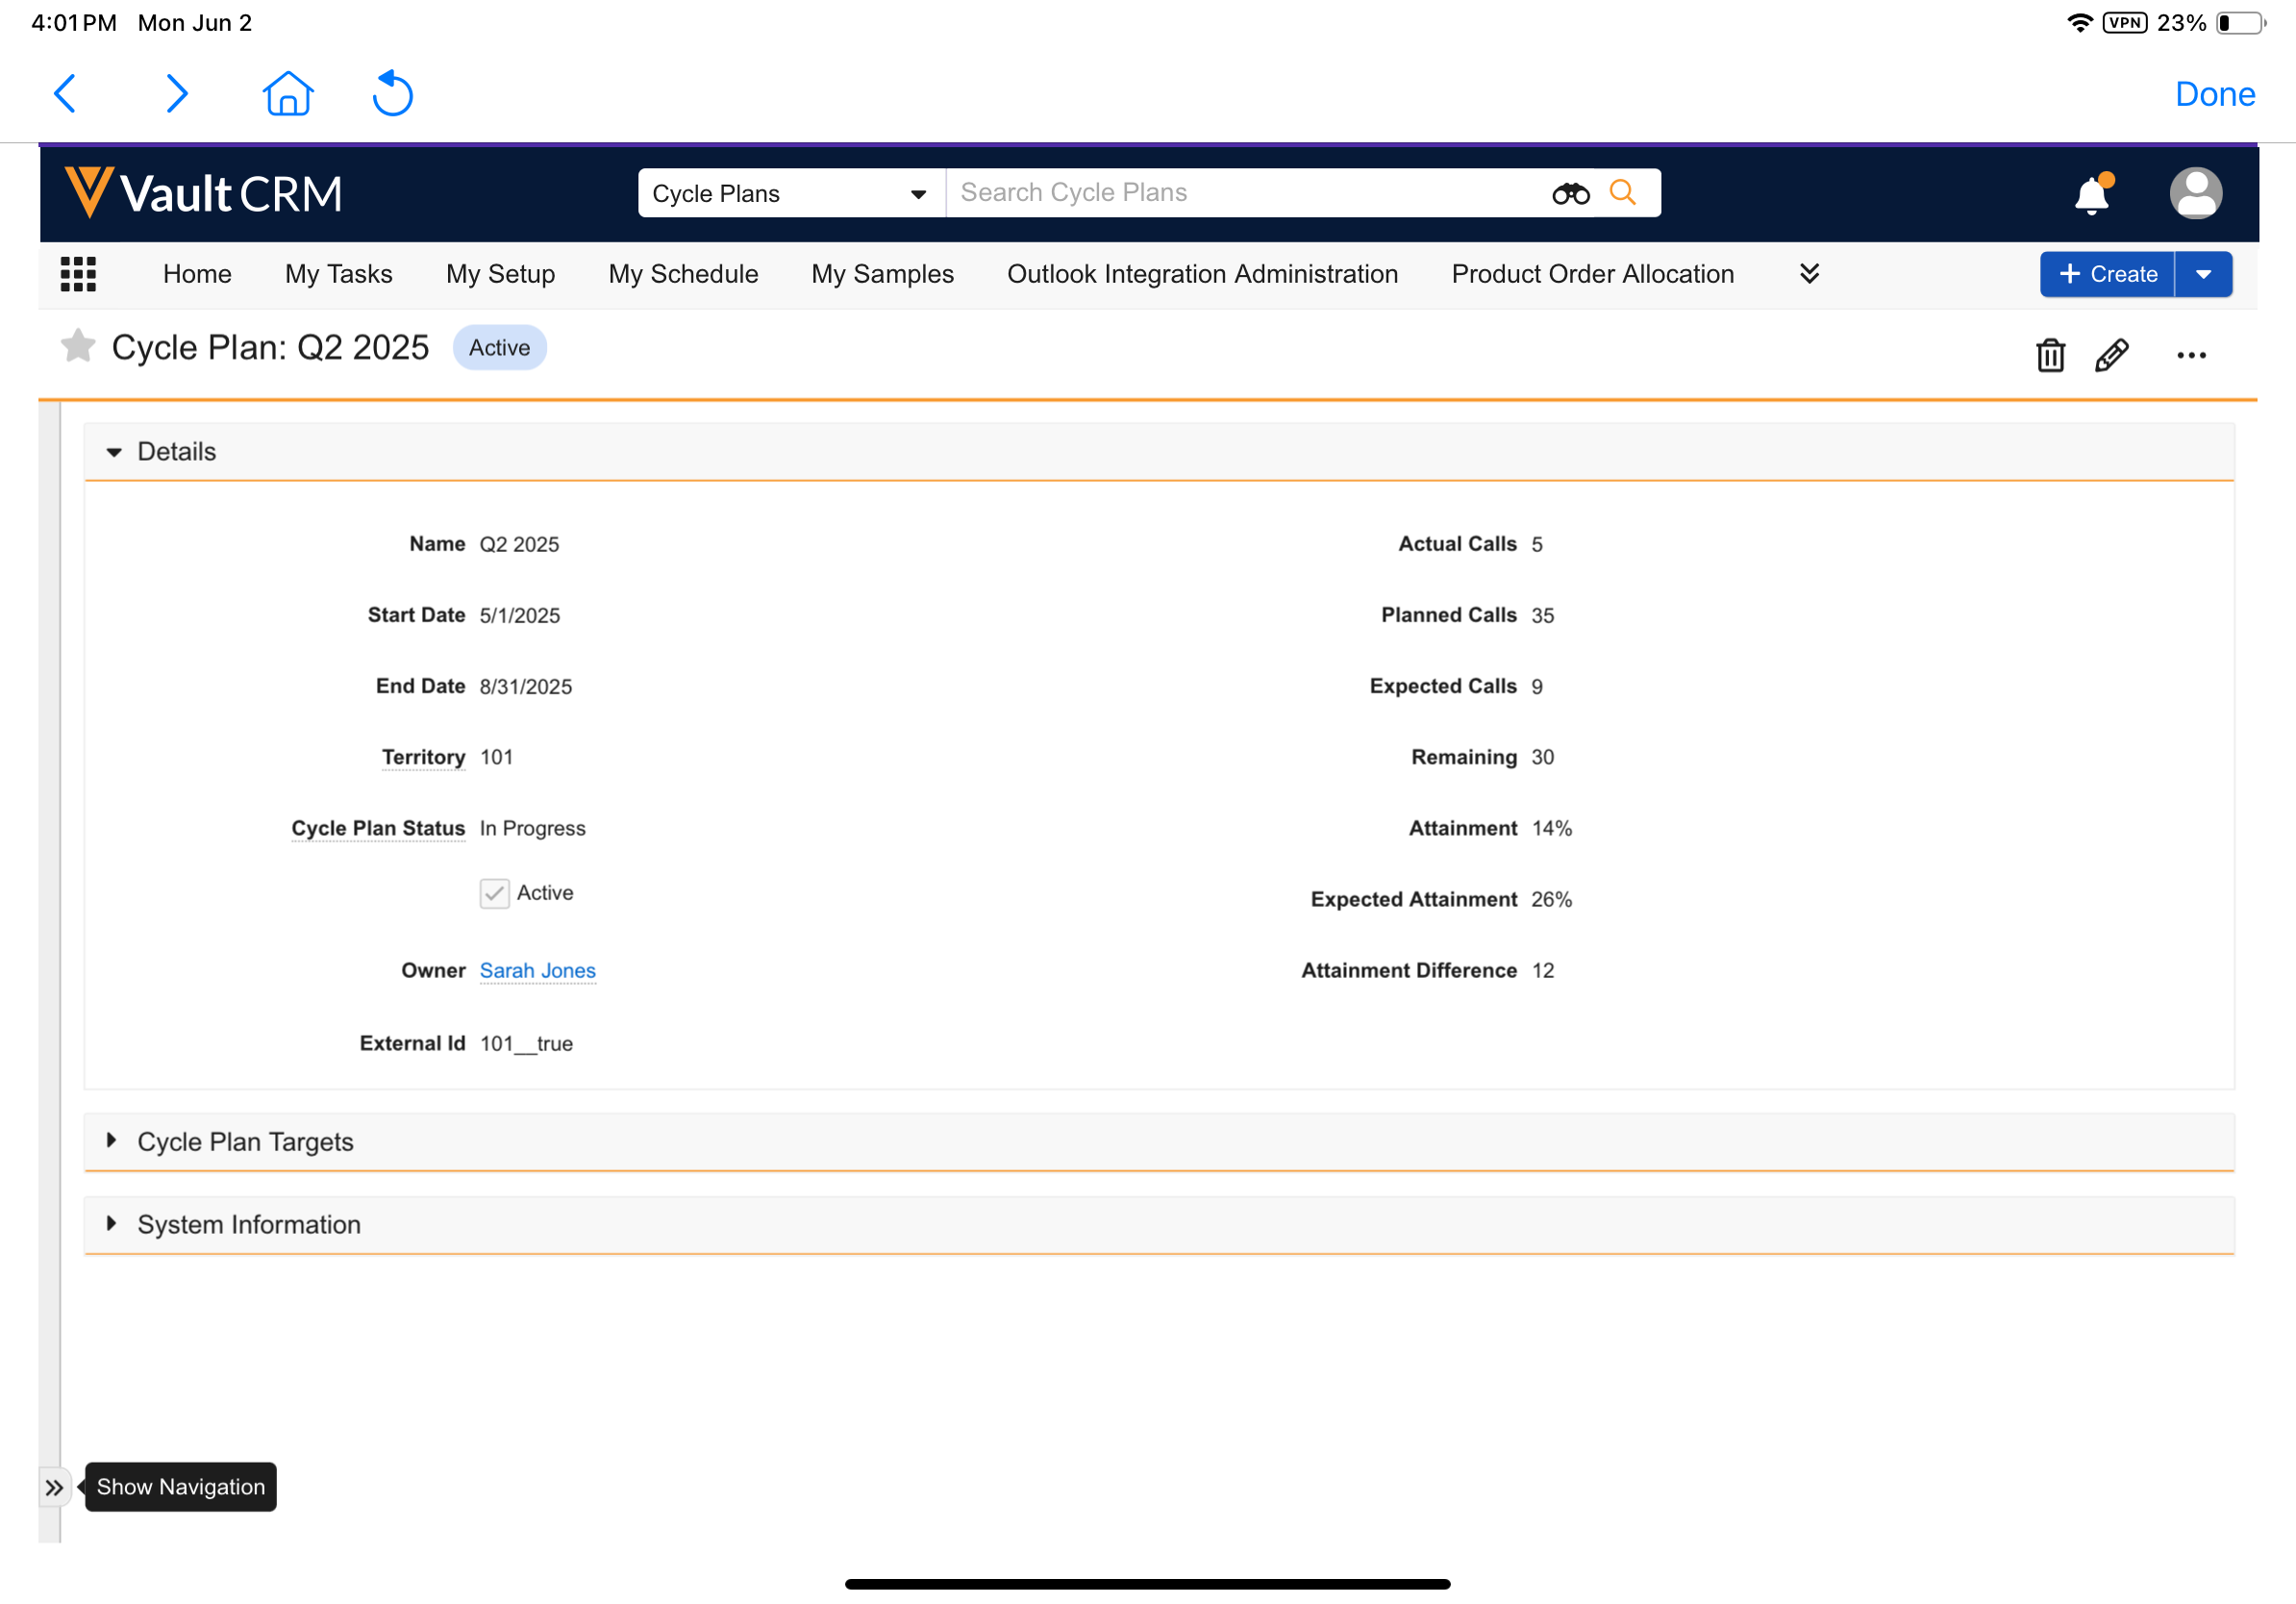Open the three-dot more actions menu
This screenshot has height=1604, width=2296.
click(2191, 356)
